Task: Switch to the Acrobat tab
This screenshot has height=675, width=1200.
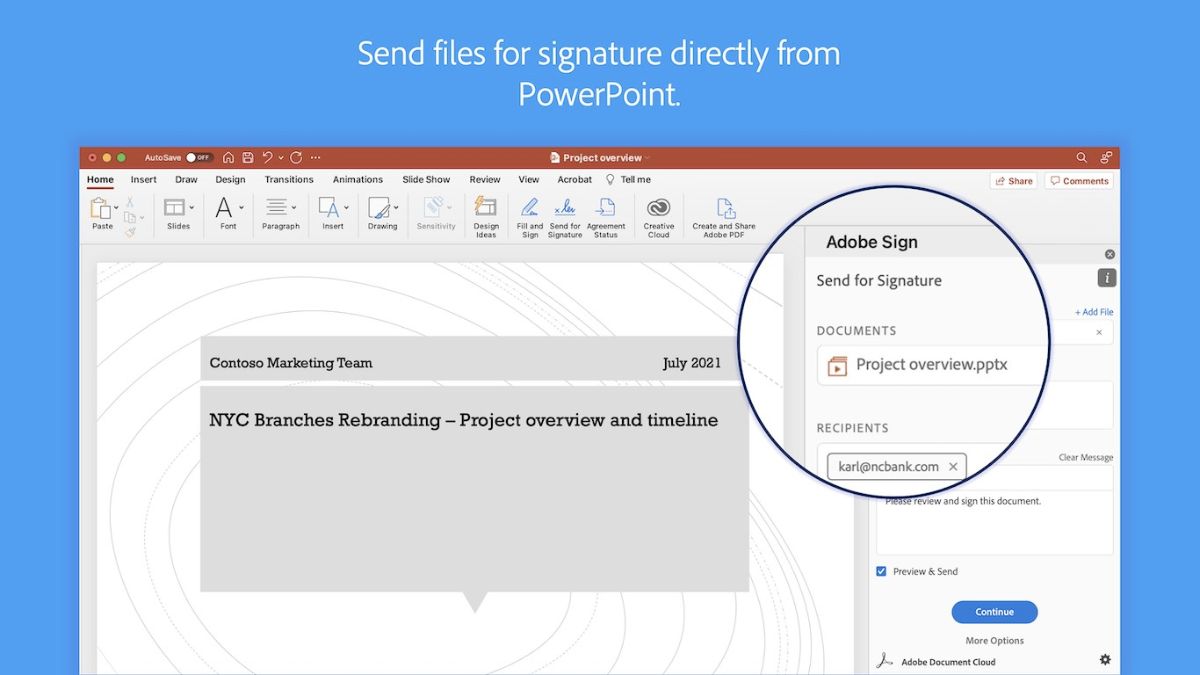Action: click(x=575, y=180)
